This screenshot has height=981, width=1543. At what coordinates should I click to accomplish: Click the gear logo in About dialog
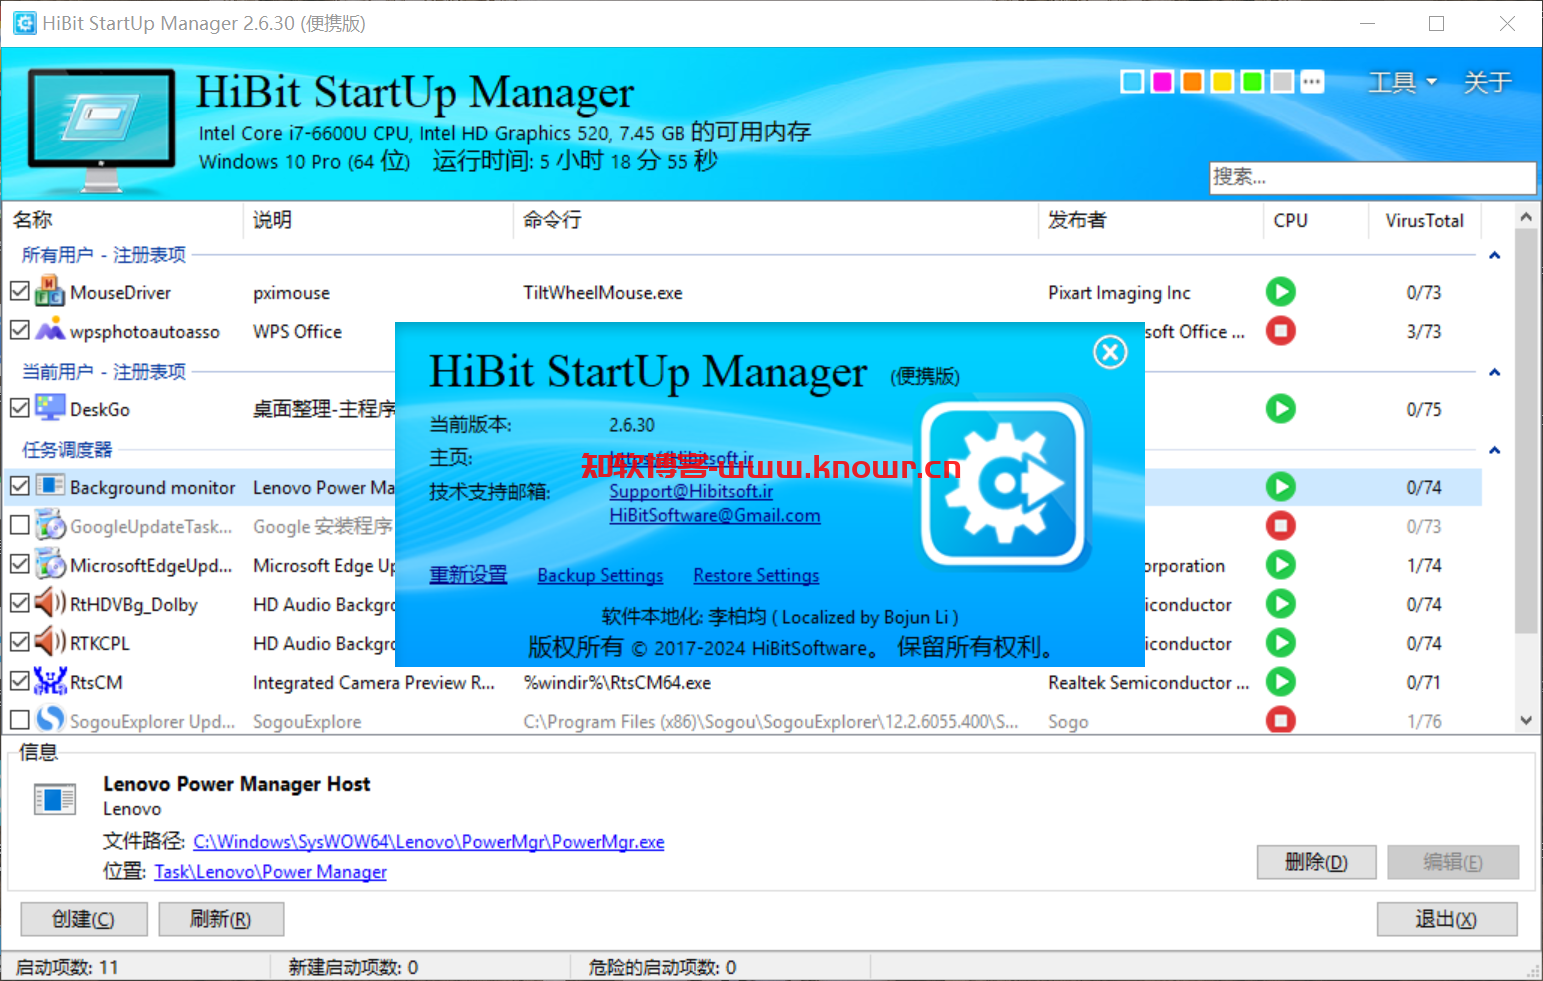point(1005,484)
